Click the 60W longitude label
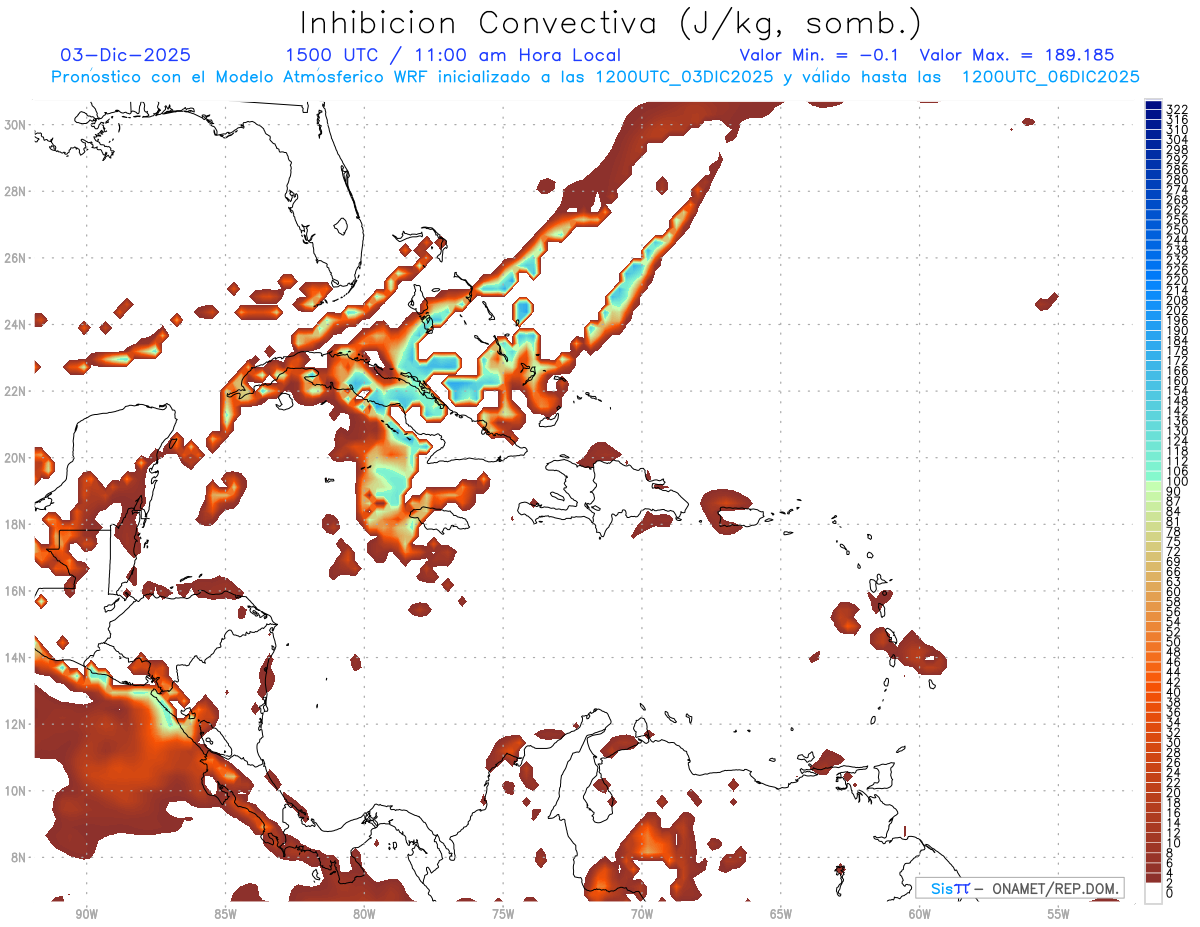This screenshot has width=1200, height=927. tap(920, 914)
